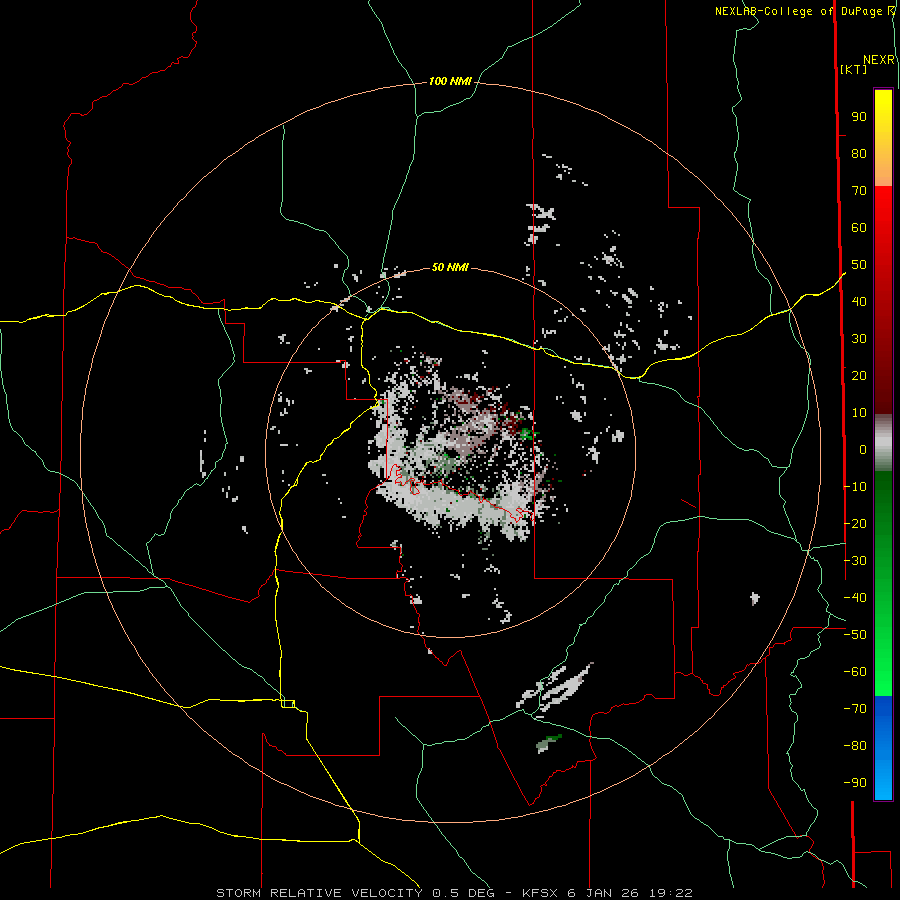Click the '-50' value on velocity scale

pos(855,635)
